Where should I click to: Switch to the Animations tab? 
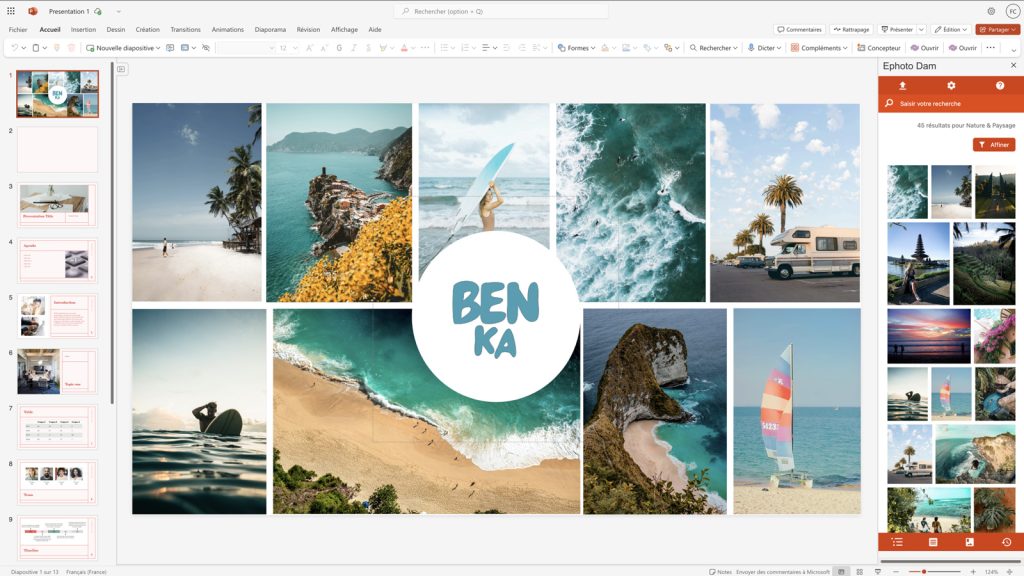227,29
